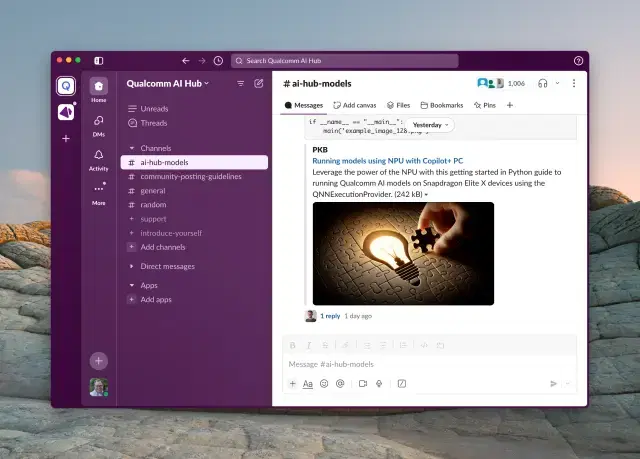Screen dimensions: 640x459
Task: Start a huddle with headphones icon
Action: (542, 83)
